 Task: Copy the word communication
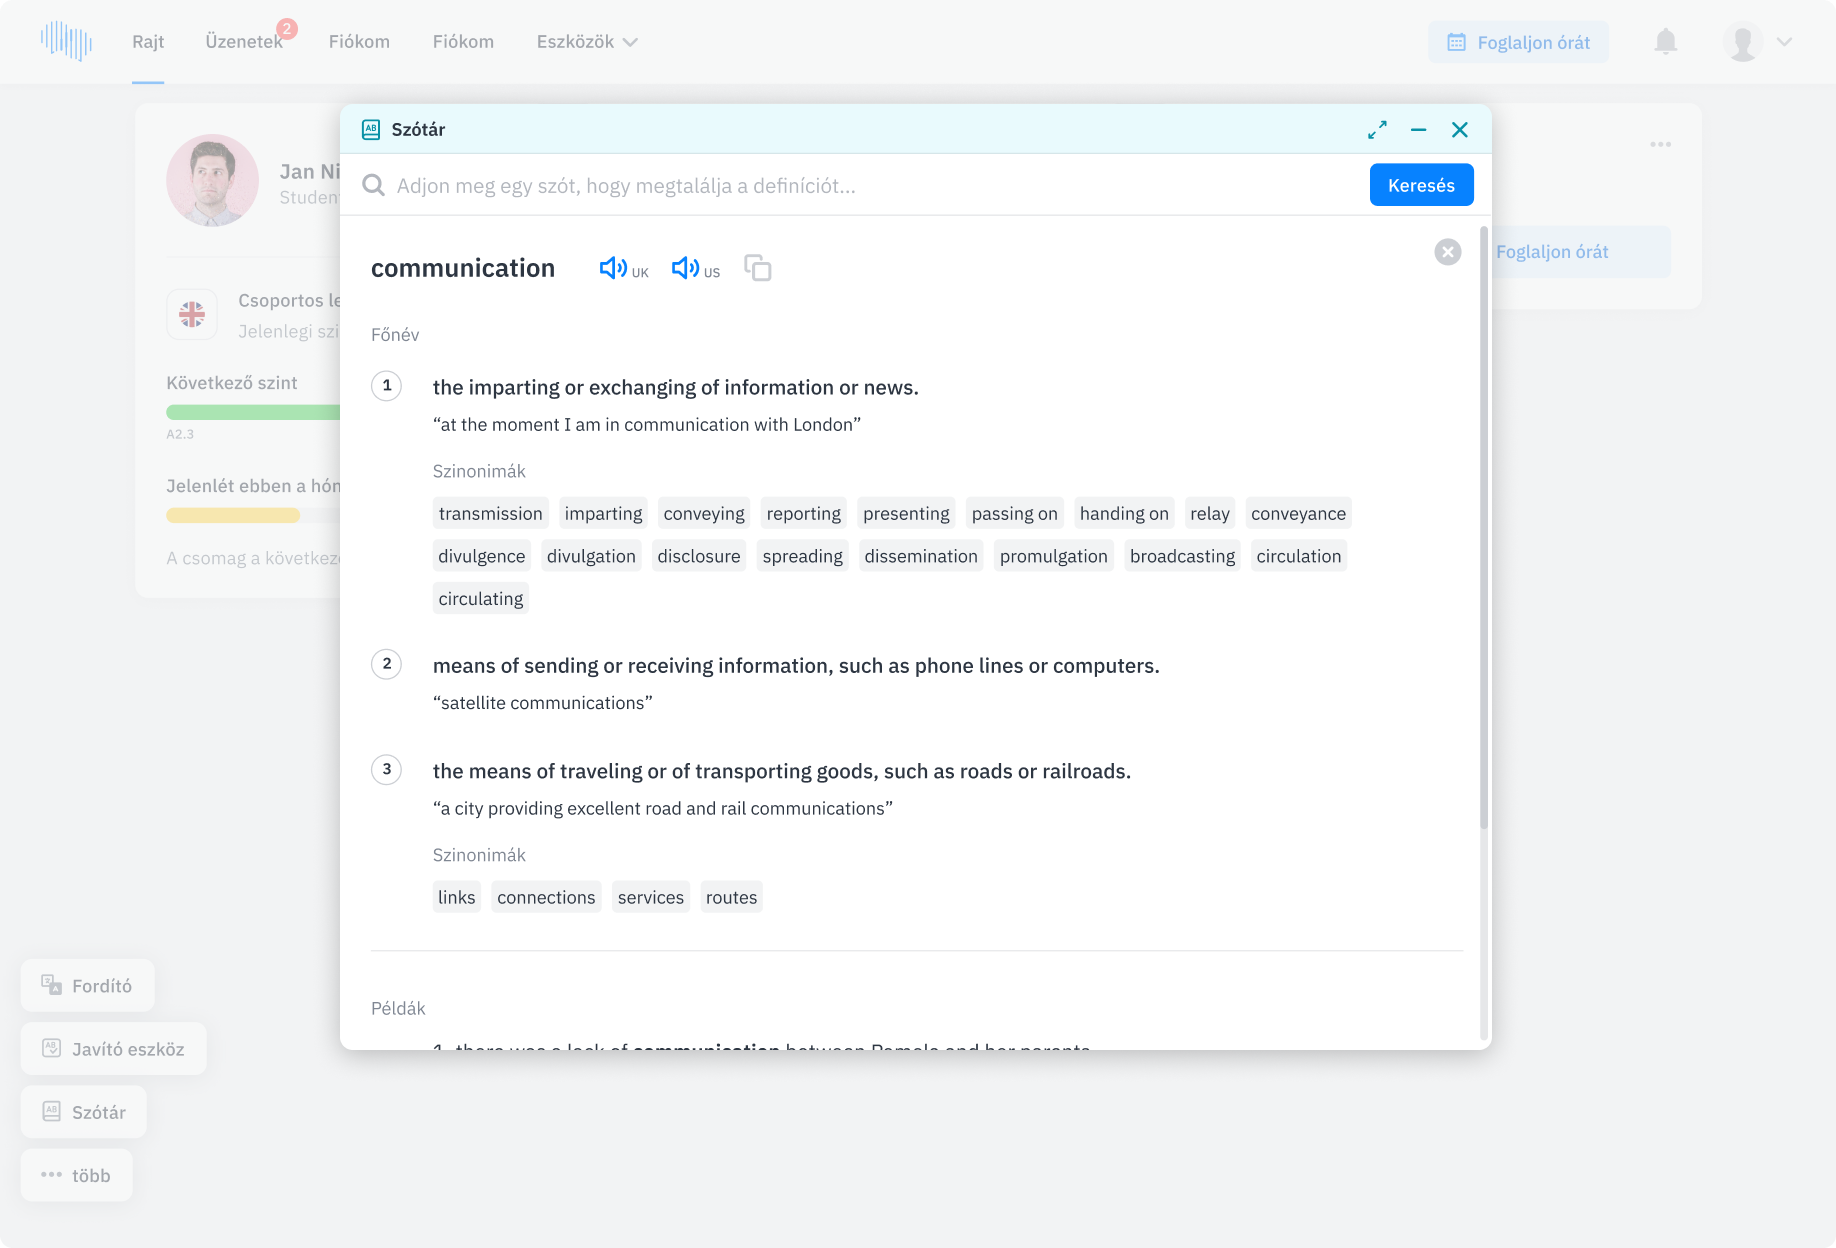pos(758,268)
